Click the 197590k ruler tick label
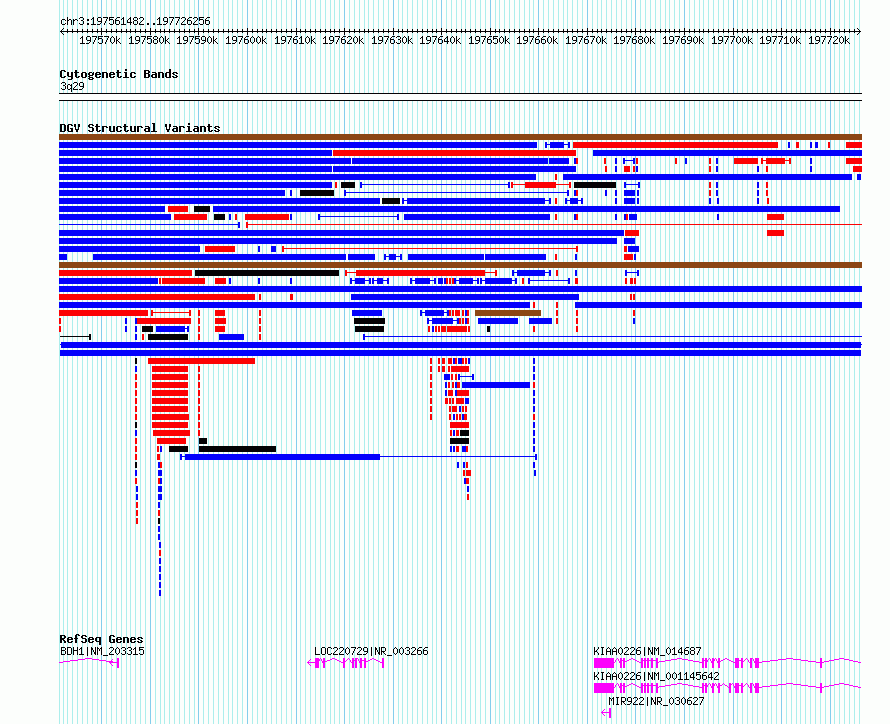 [x=197, y=40]
